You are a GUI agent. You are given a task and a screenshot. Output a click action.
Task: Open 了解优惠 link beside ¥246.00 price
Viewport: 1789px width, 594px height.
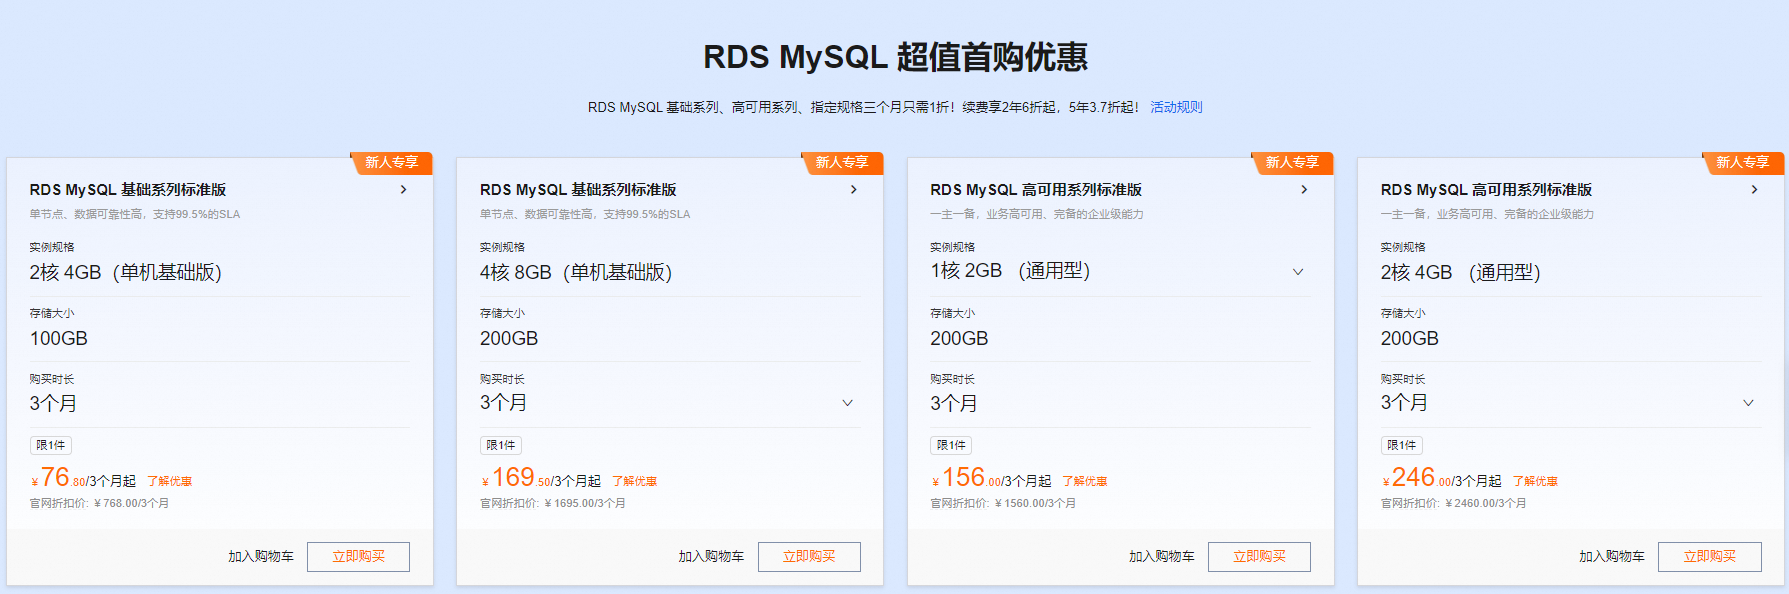tap(1535, 482)
